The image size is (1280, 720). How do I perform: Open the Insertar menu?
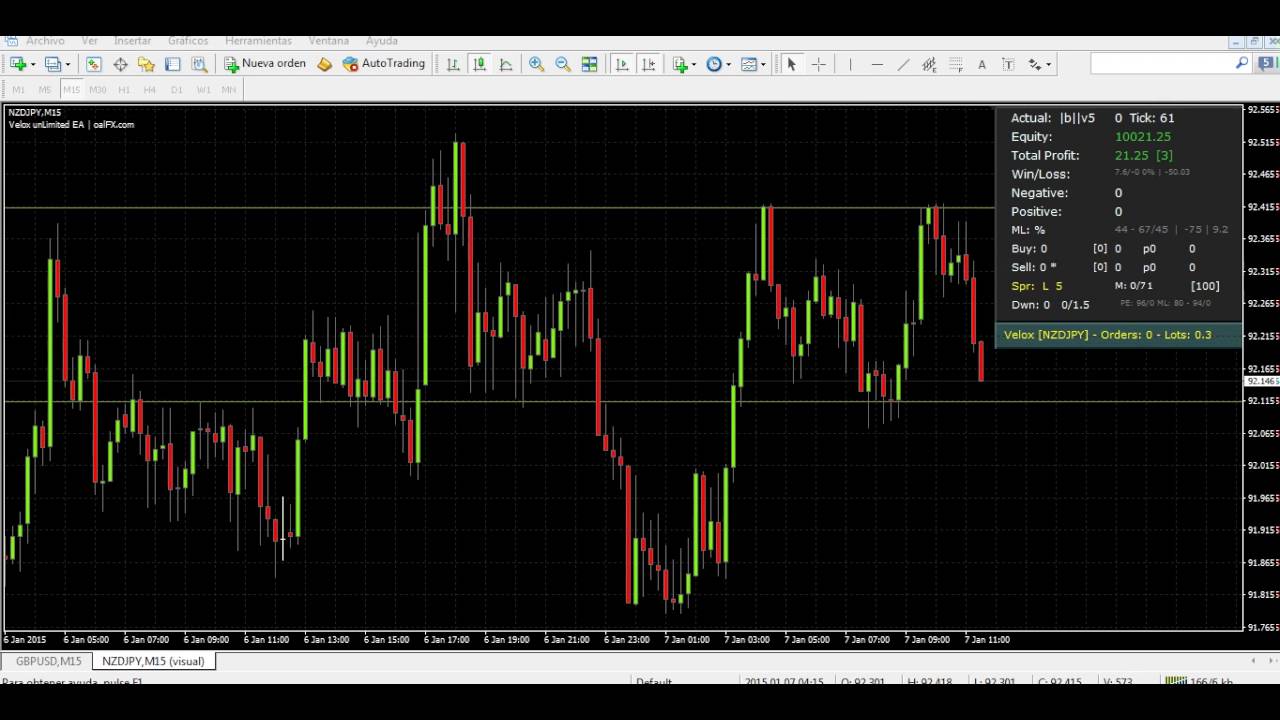pyautogui.click(x=133, y=41)
